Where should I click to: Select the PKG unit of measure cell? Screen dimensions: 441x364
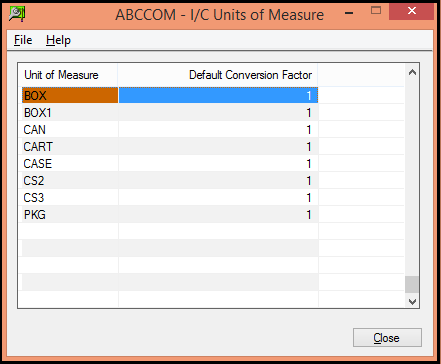(x=70, y=214)
